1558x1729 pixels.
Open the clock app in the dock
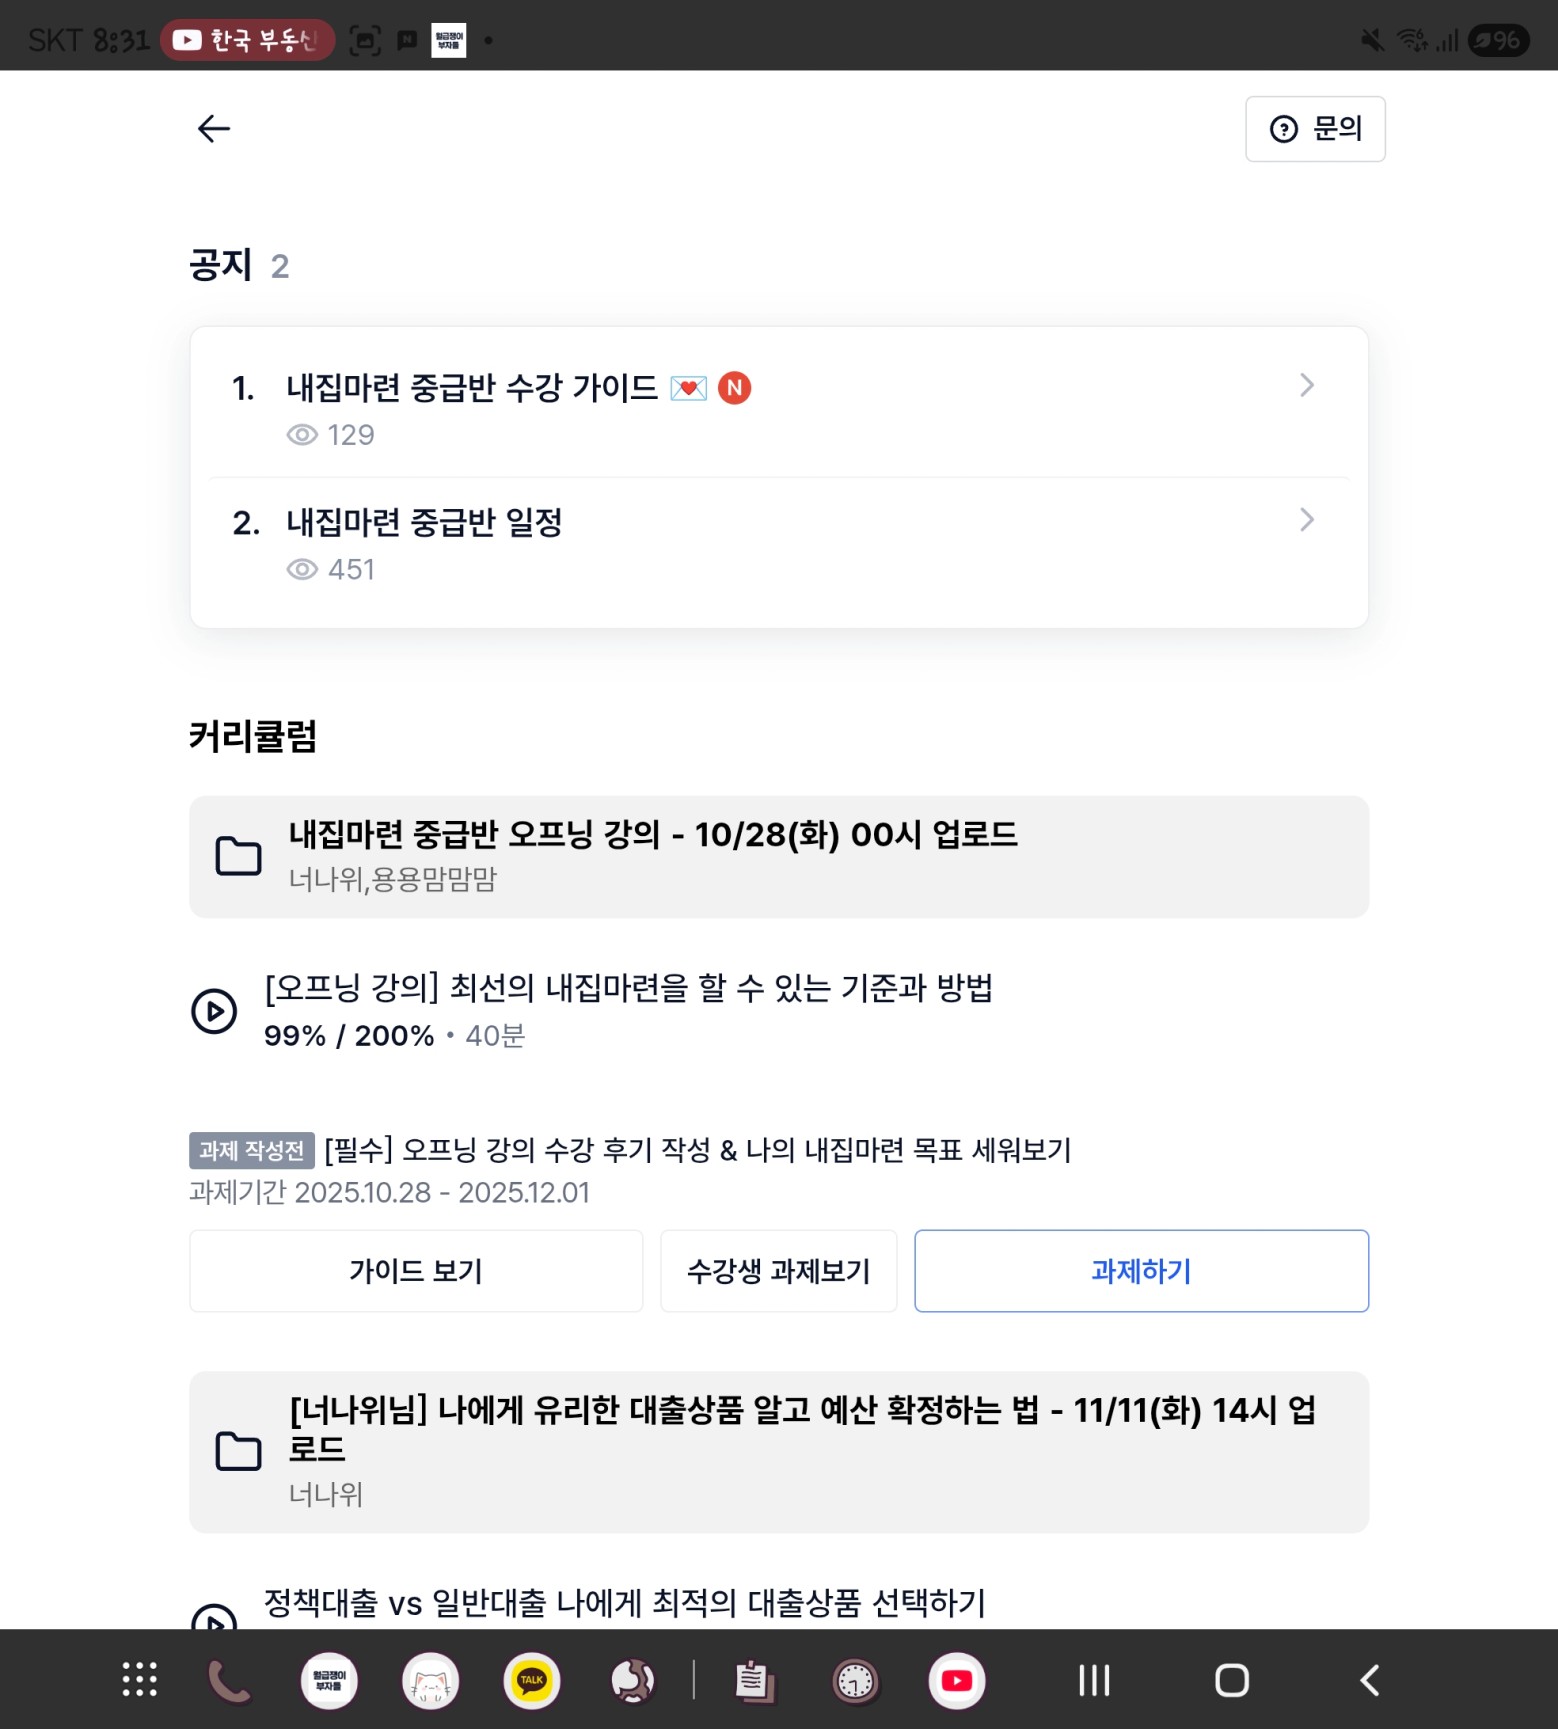click(x=855, y=1680)
